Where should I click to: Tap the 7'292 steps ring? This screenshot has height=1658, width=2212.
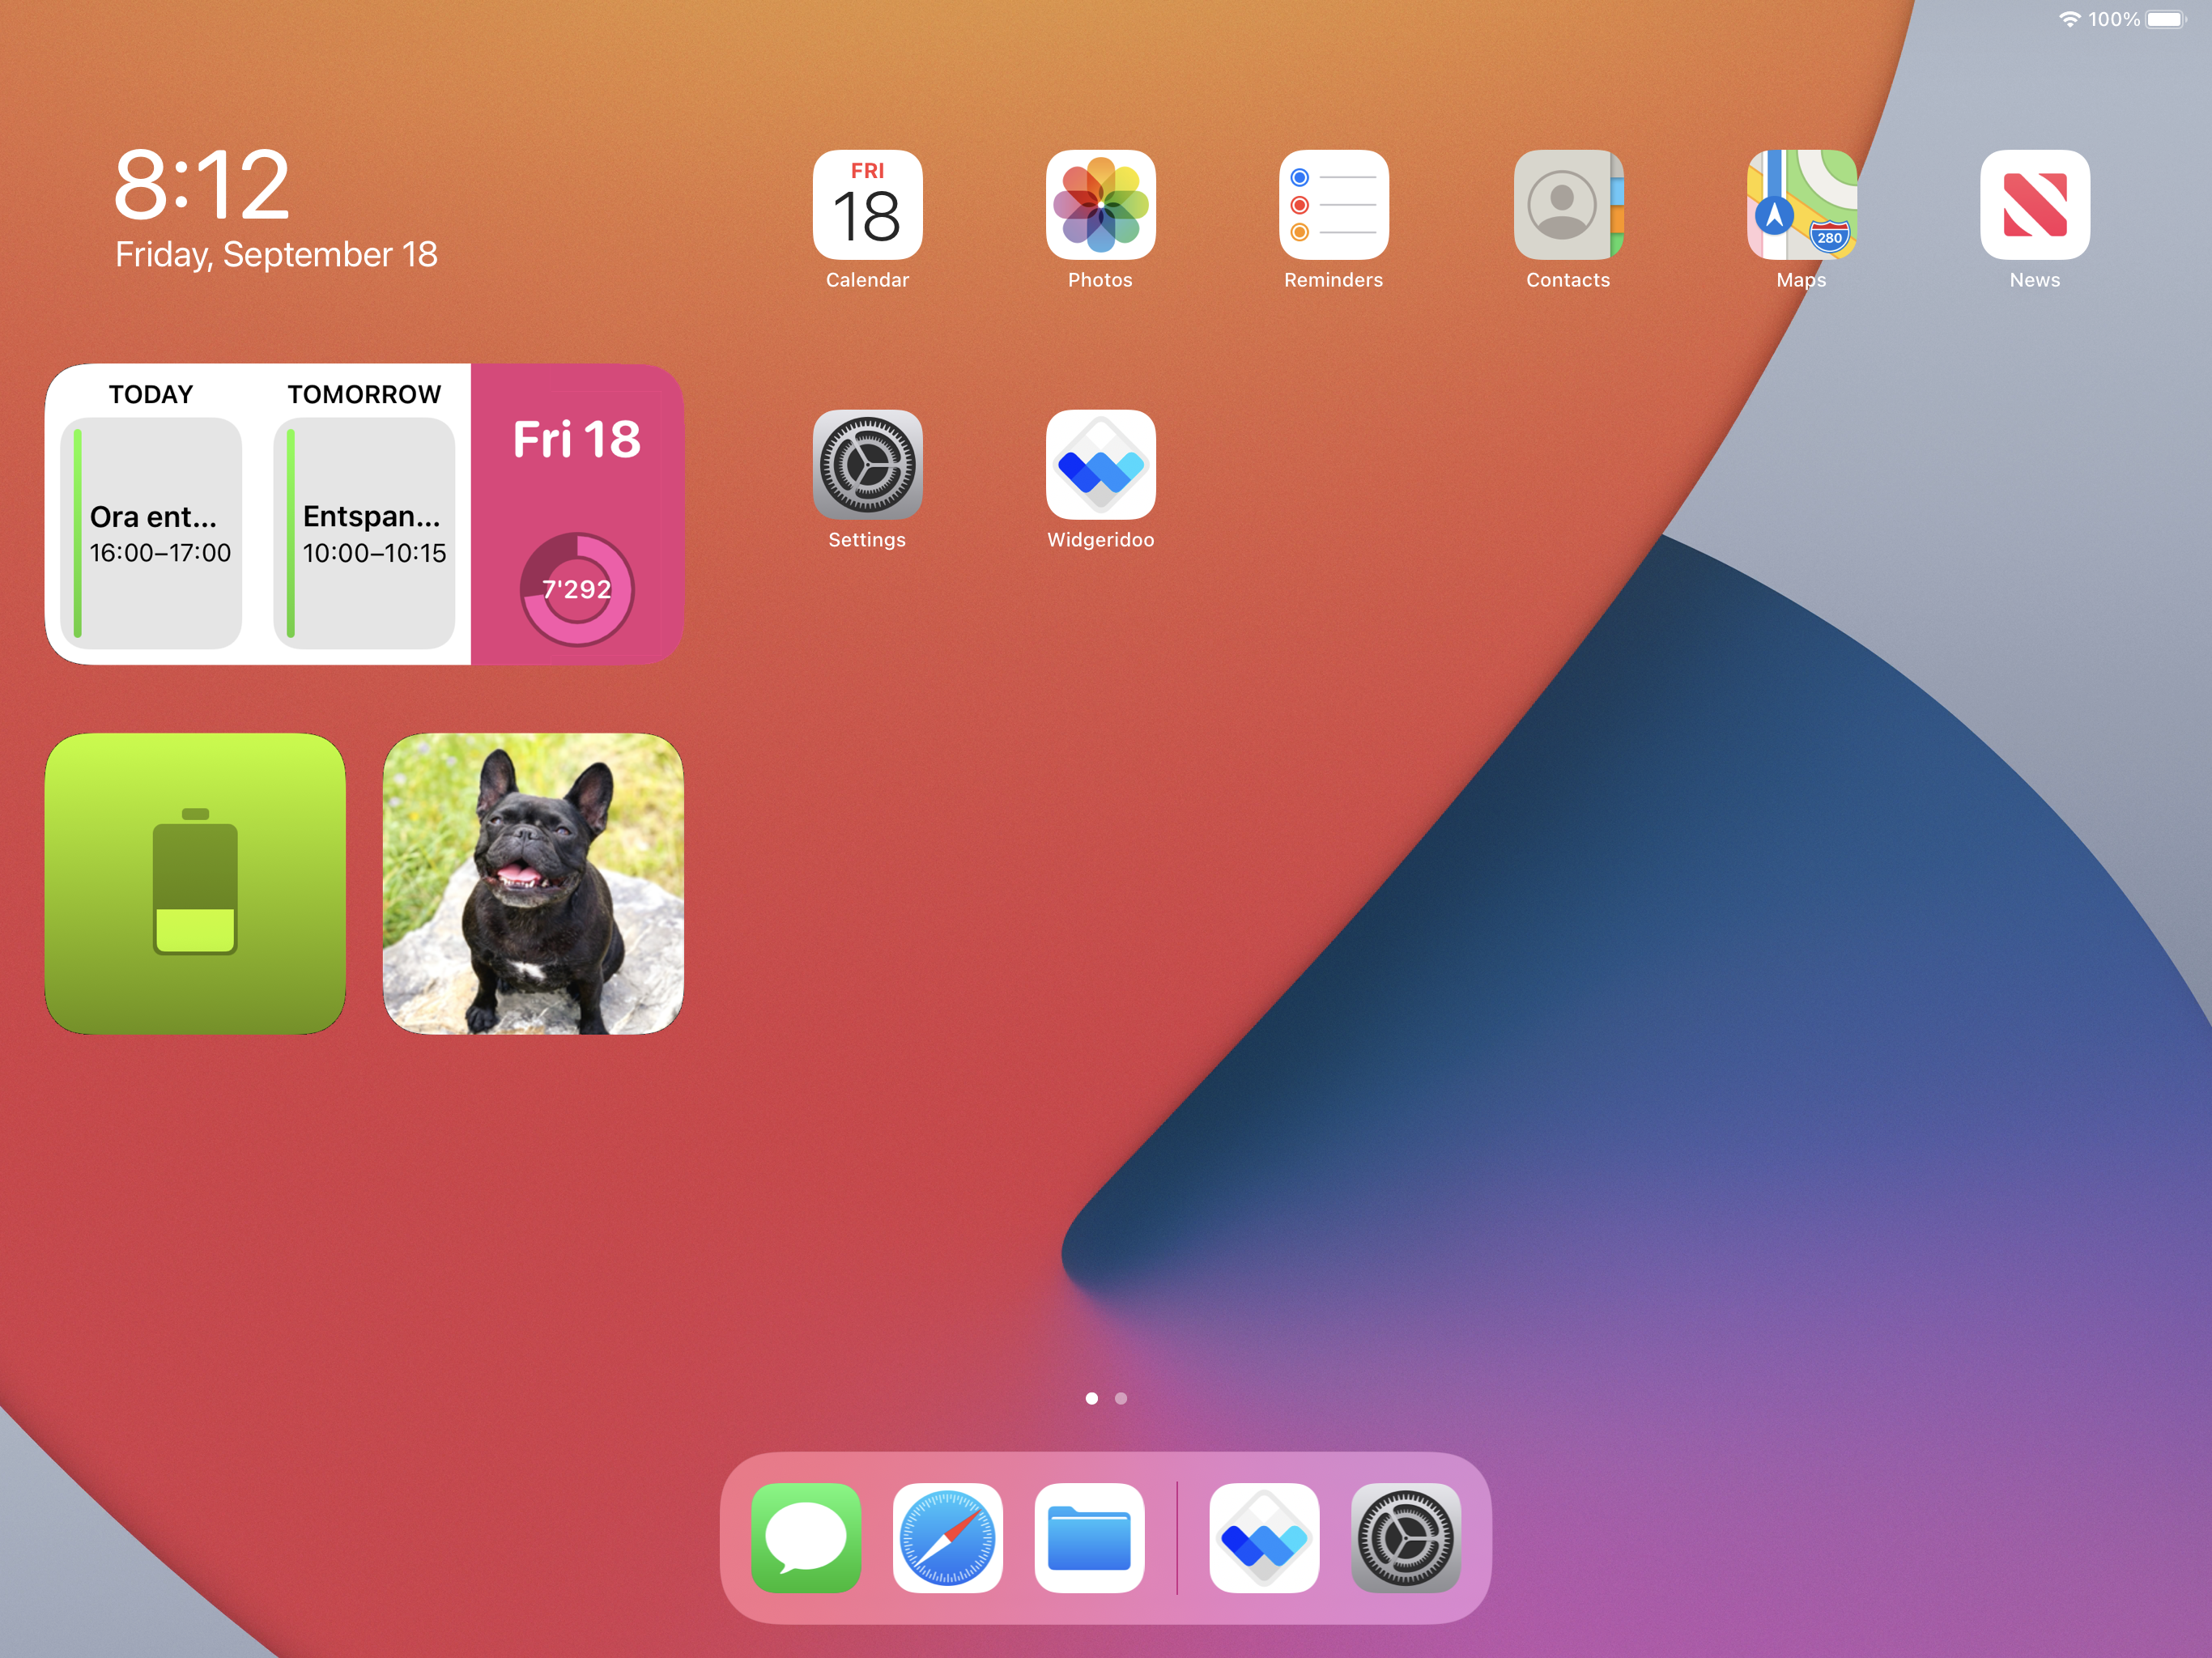click(x=577, y=589)
